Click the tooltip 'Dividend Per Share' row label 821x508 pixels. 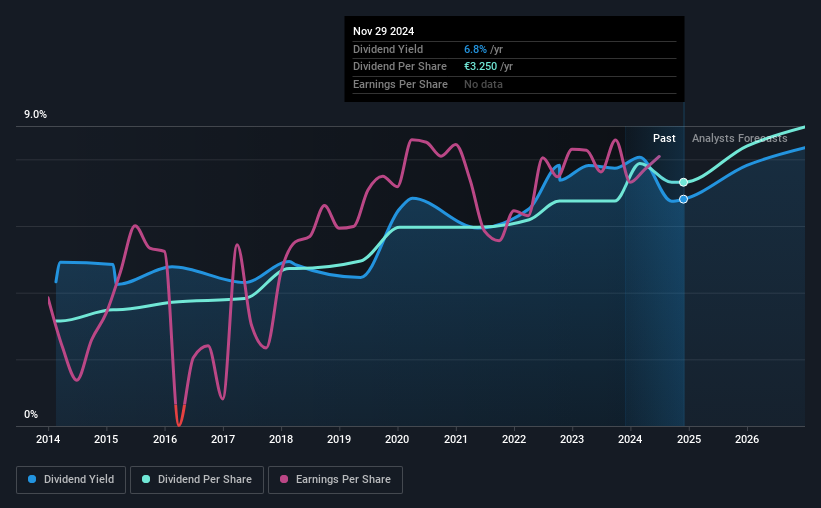(x=400, y=67)
